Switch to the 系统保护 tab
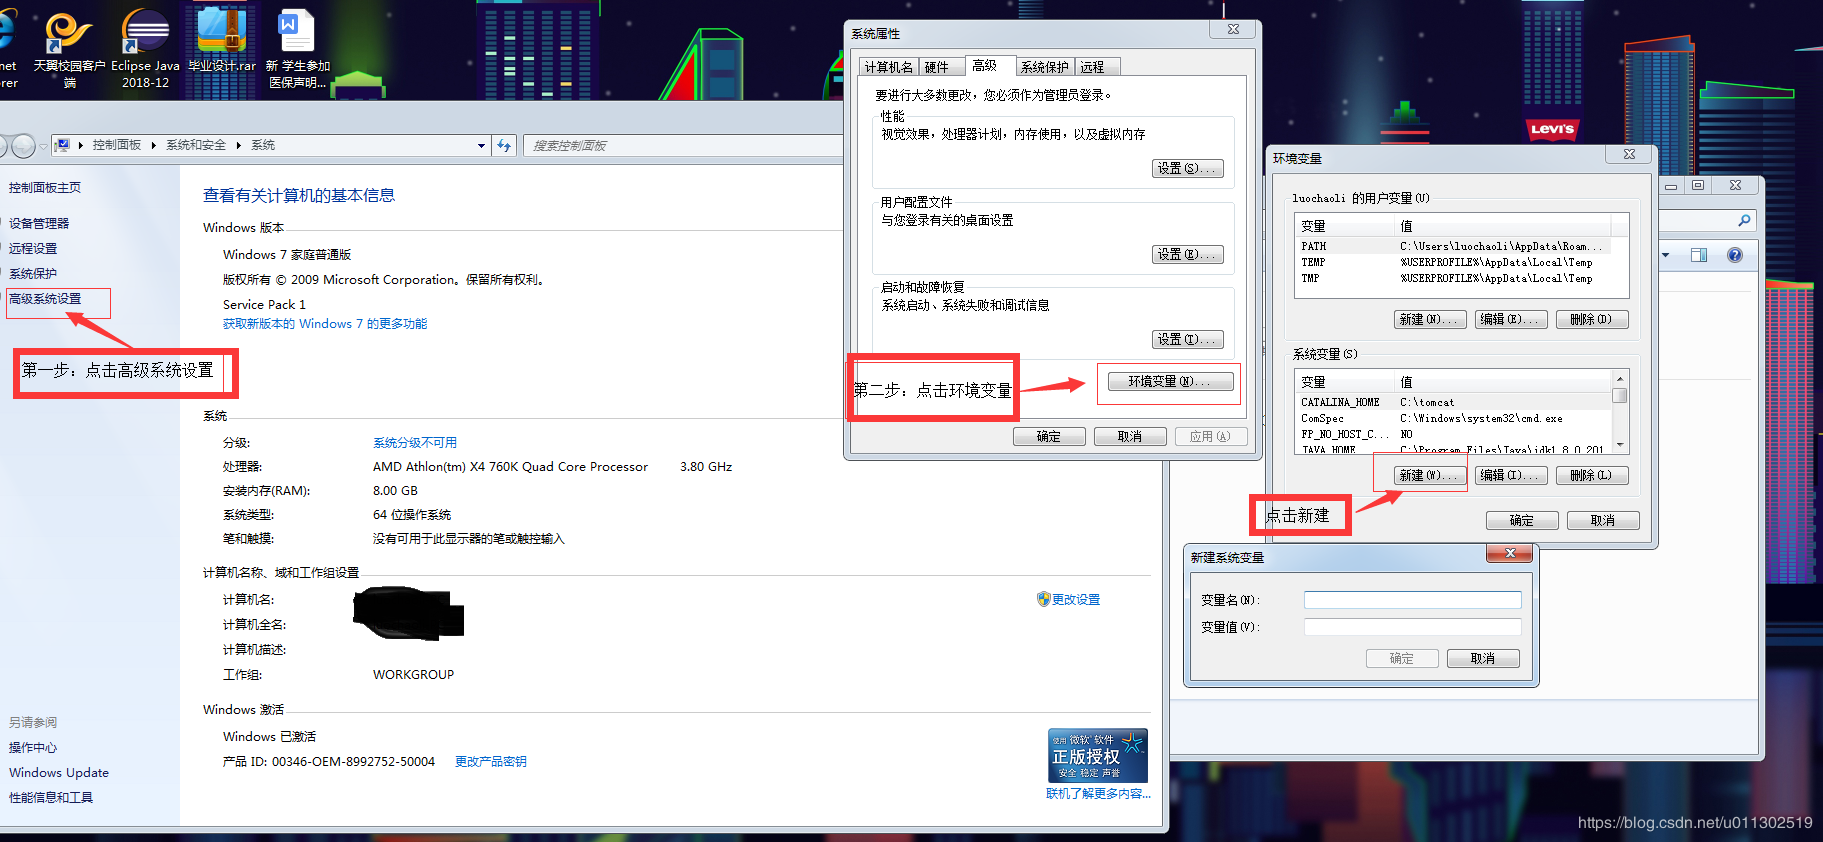This screenshot has width=1823, height=842. (x=1045, y=67)
